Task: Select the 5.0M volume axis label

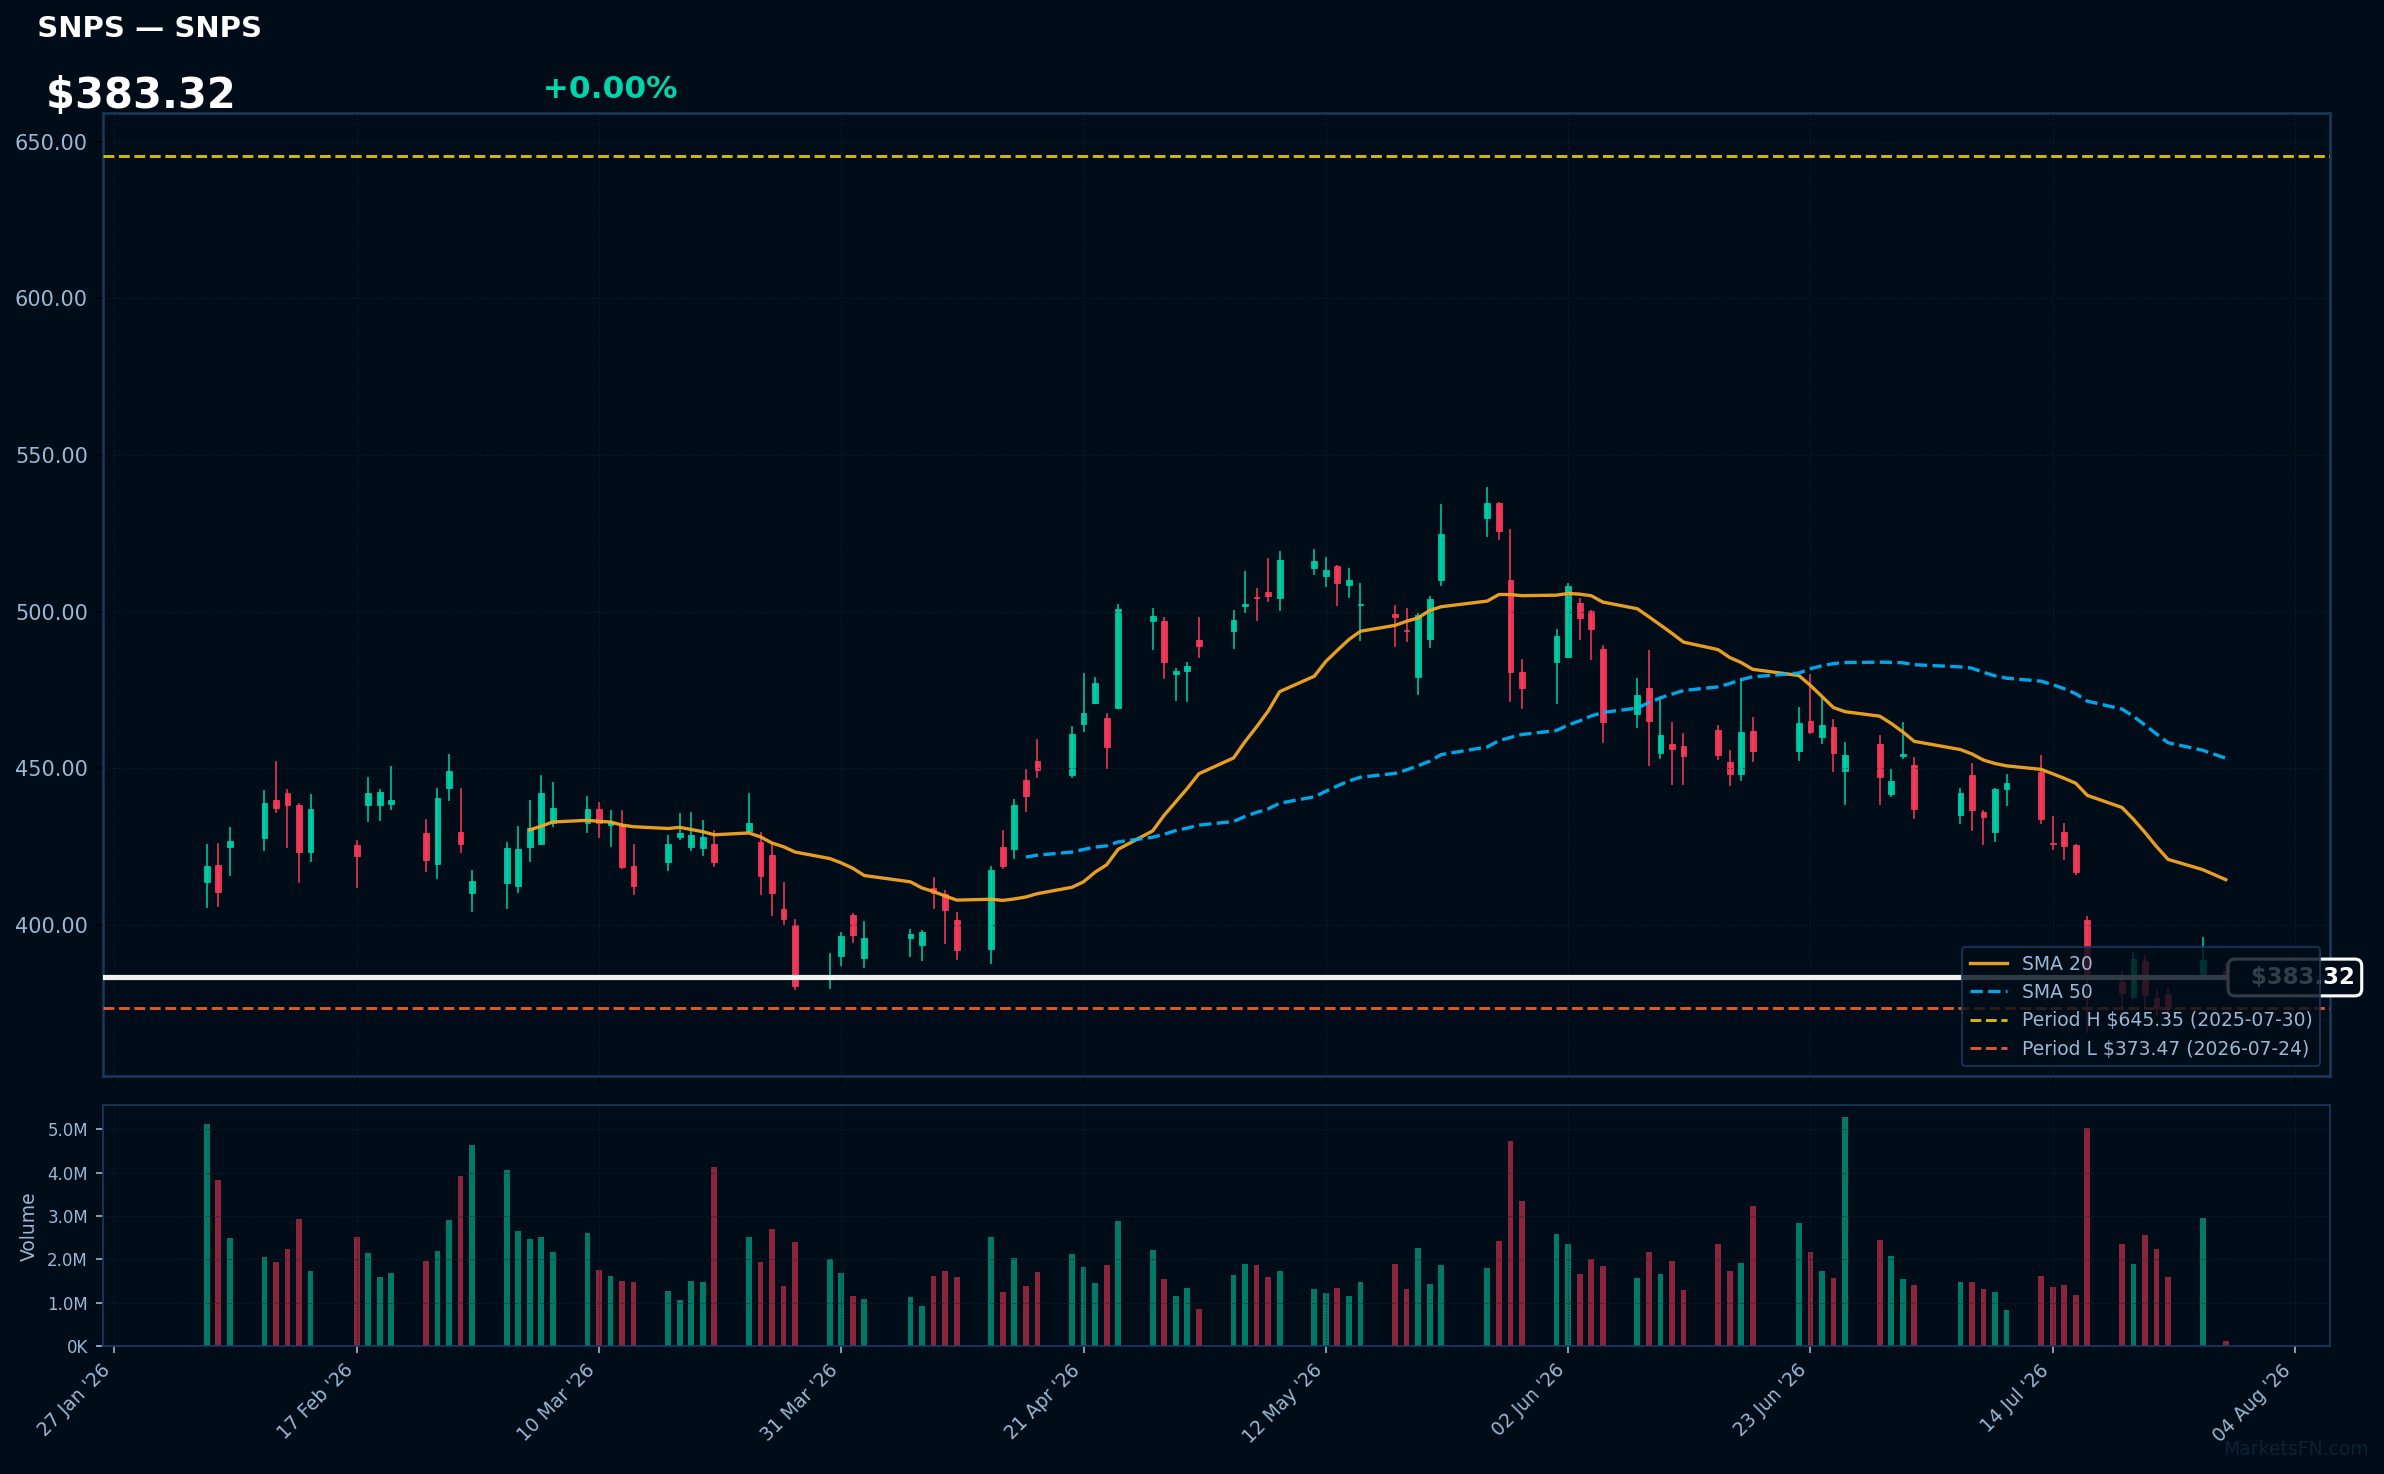Action: pyautogui.click(x=68, y=1130)
